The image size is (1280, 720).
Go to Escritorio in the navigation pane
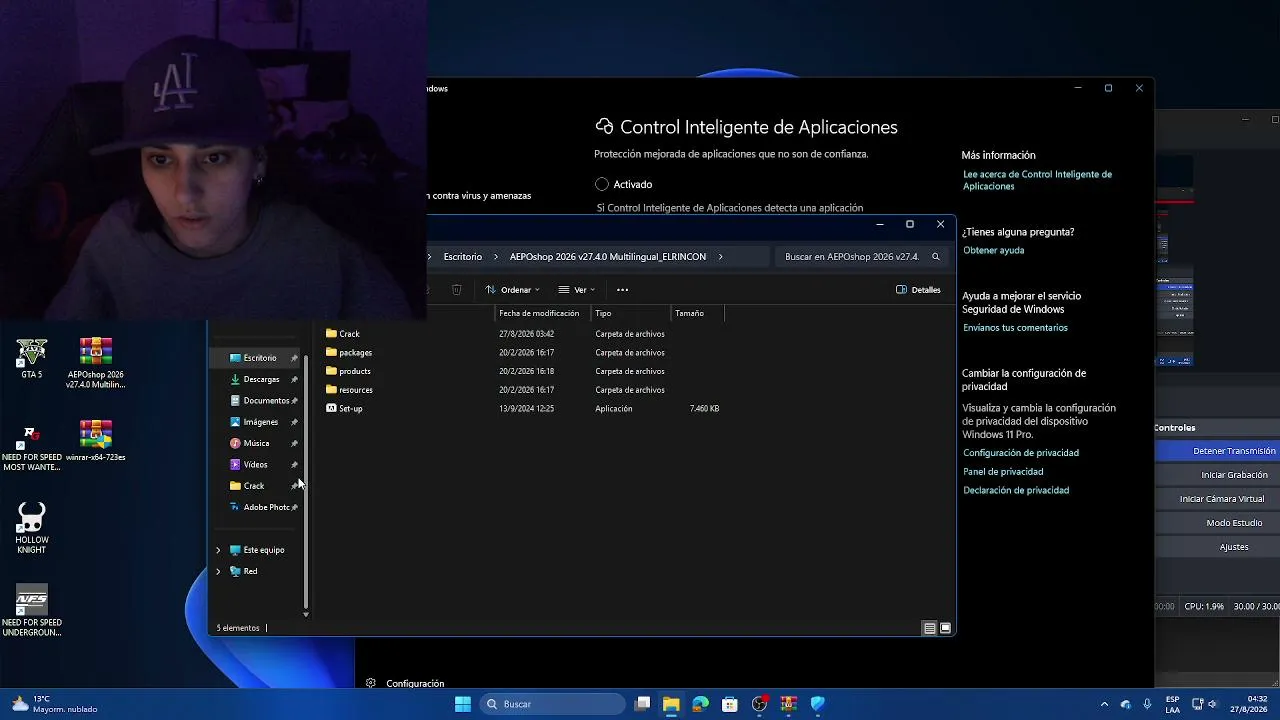[x=258, y=358]
